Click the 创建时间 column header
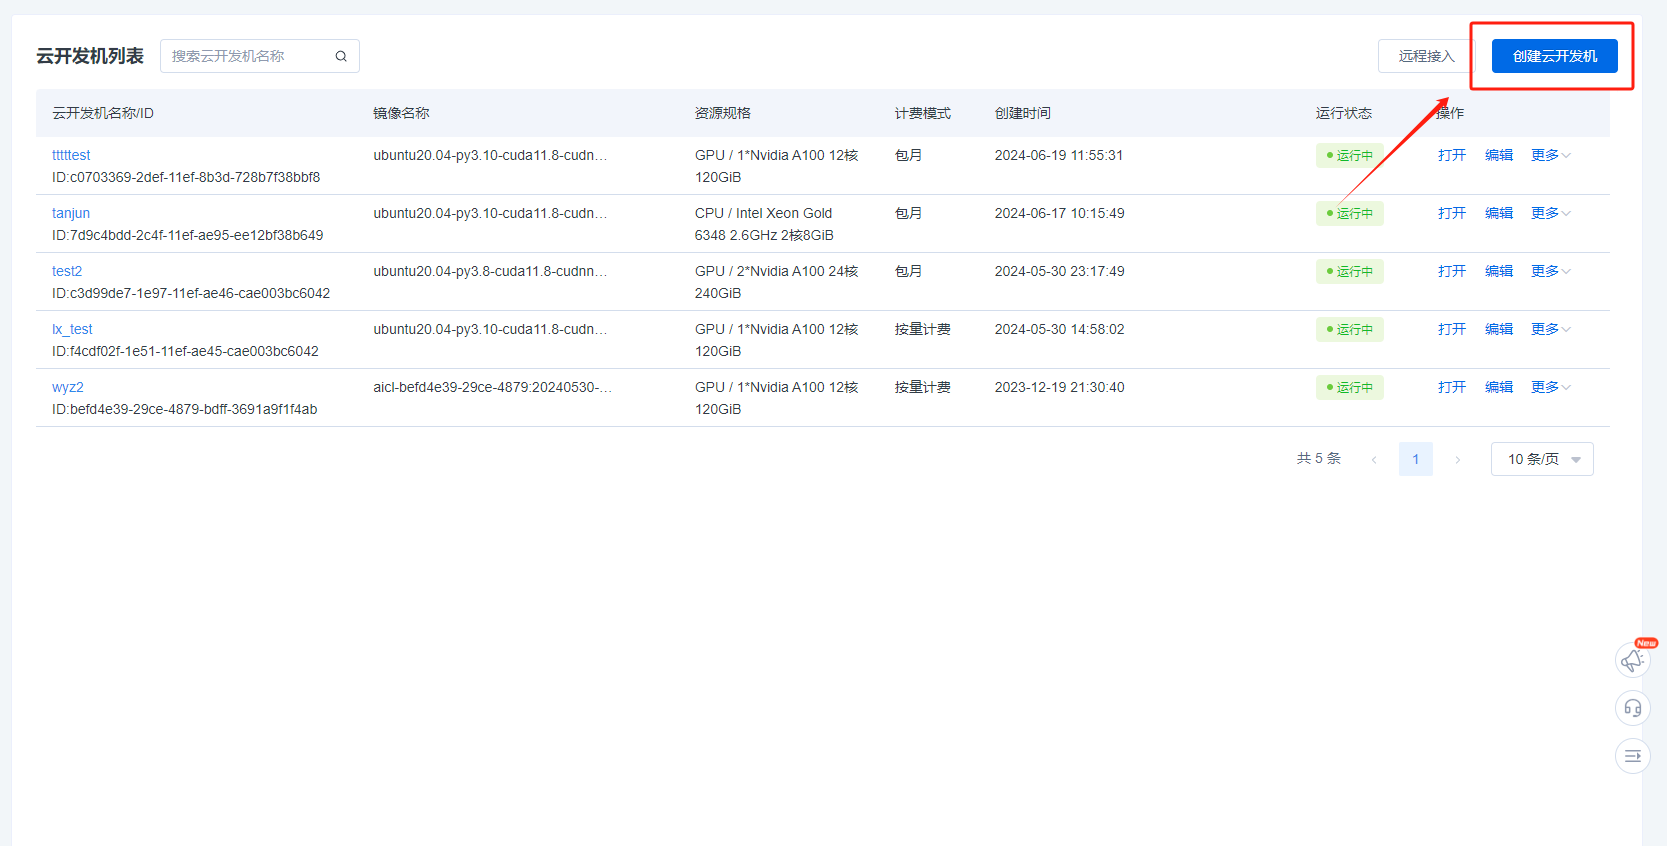Screen dimensions: 1667x846 point(1023,113)
